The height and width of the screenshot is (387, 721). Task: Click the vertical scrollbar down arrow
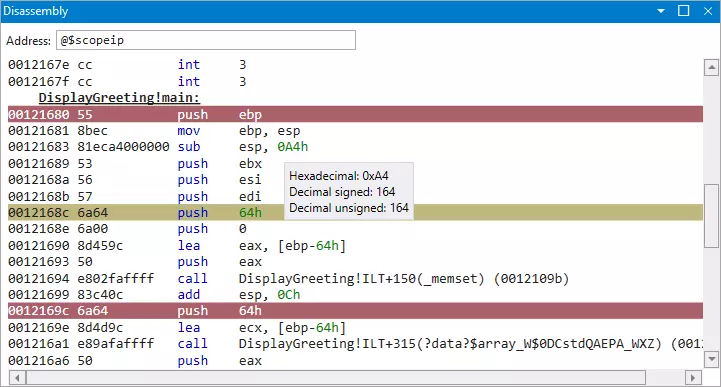[711, 359]
